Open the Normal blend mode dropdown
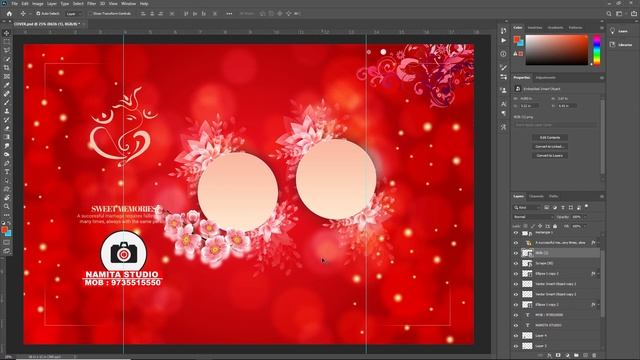This screenshot has height=360, width=640. pos(533,217)
